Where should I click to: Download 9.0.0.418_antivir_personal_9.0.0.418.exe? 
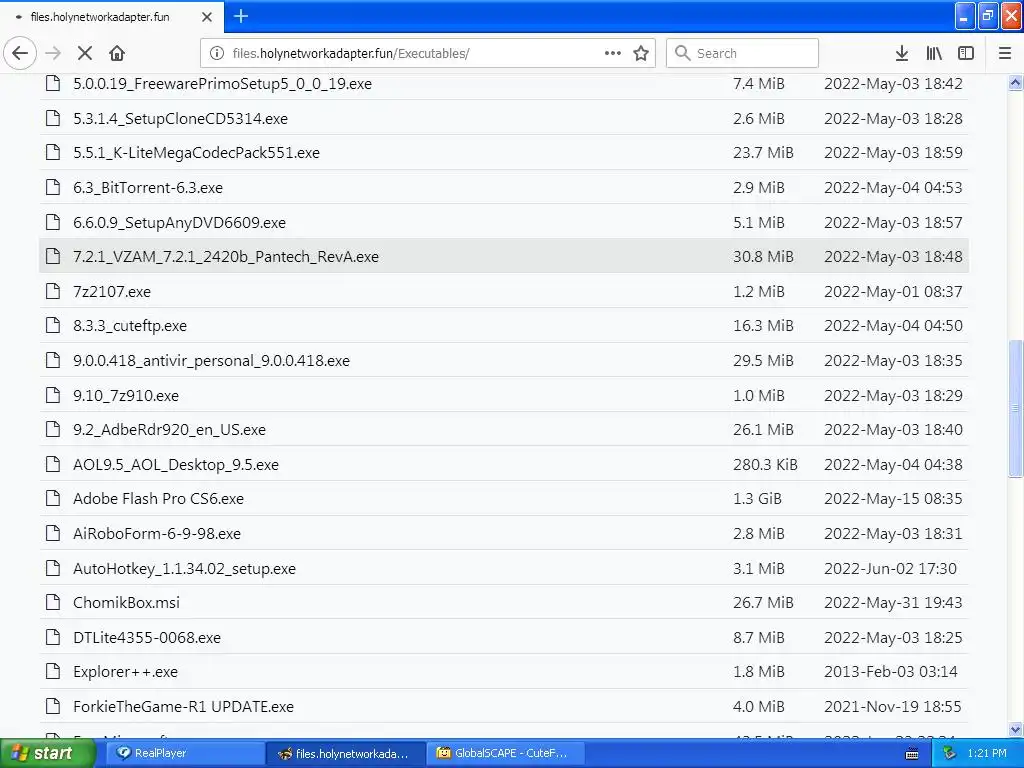tap(211, 360)
